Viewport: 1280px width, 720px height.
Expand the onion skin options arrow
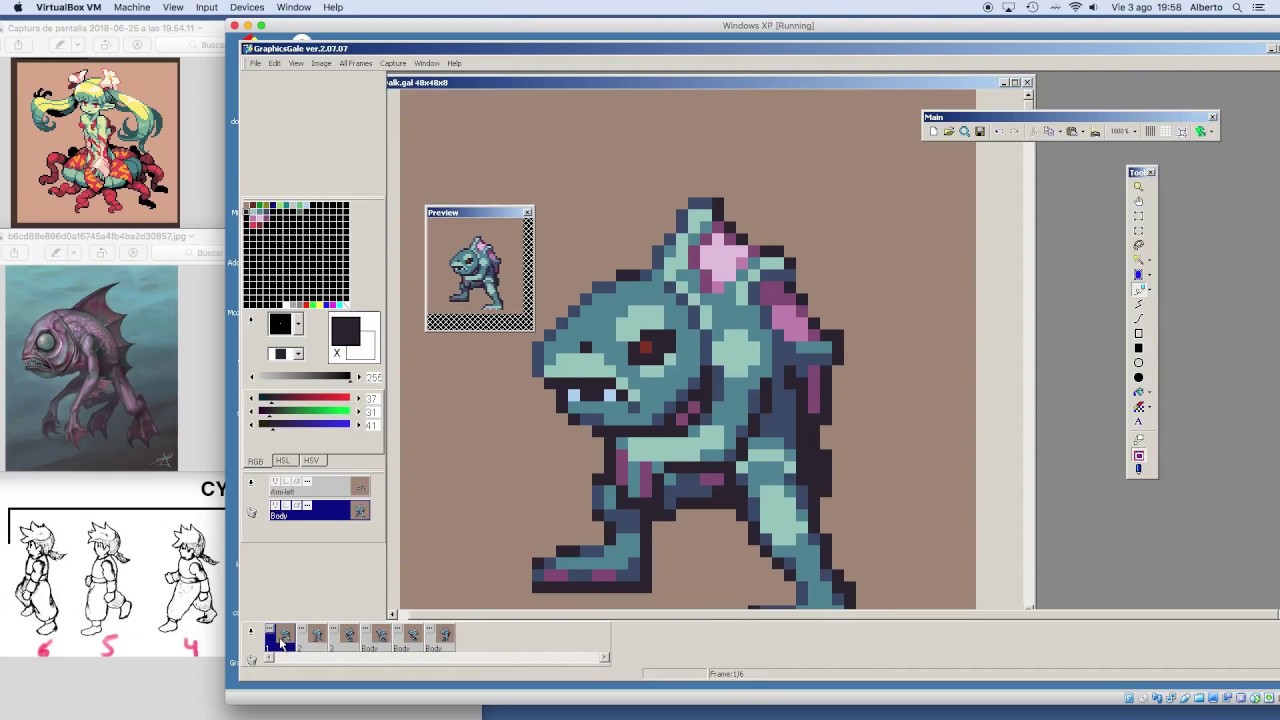coord(1211,131)
